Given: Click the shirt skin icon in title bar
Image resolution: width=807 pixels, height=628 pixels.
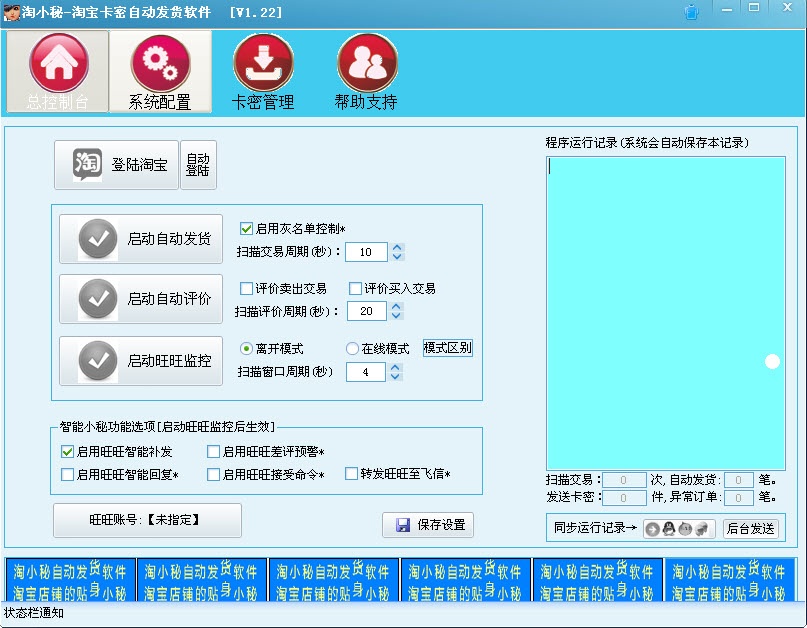Looking at the screenshot, I should point(692,12).
